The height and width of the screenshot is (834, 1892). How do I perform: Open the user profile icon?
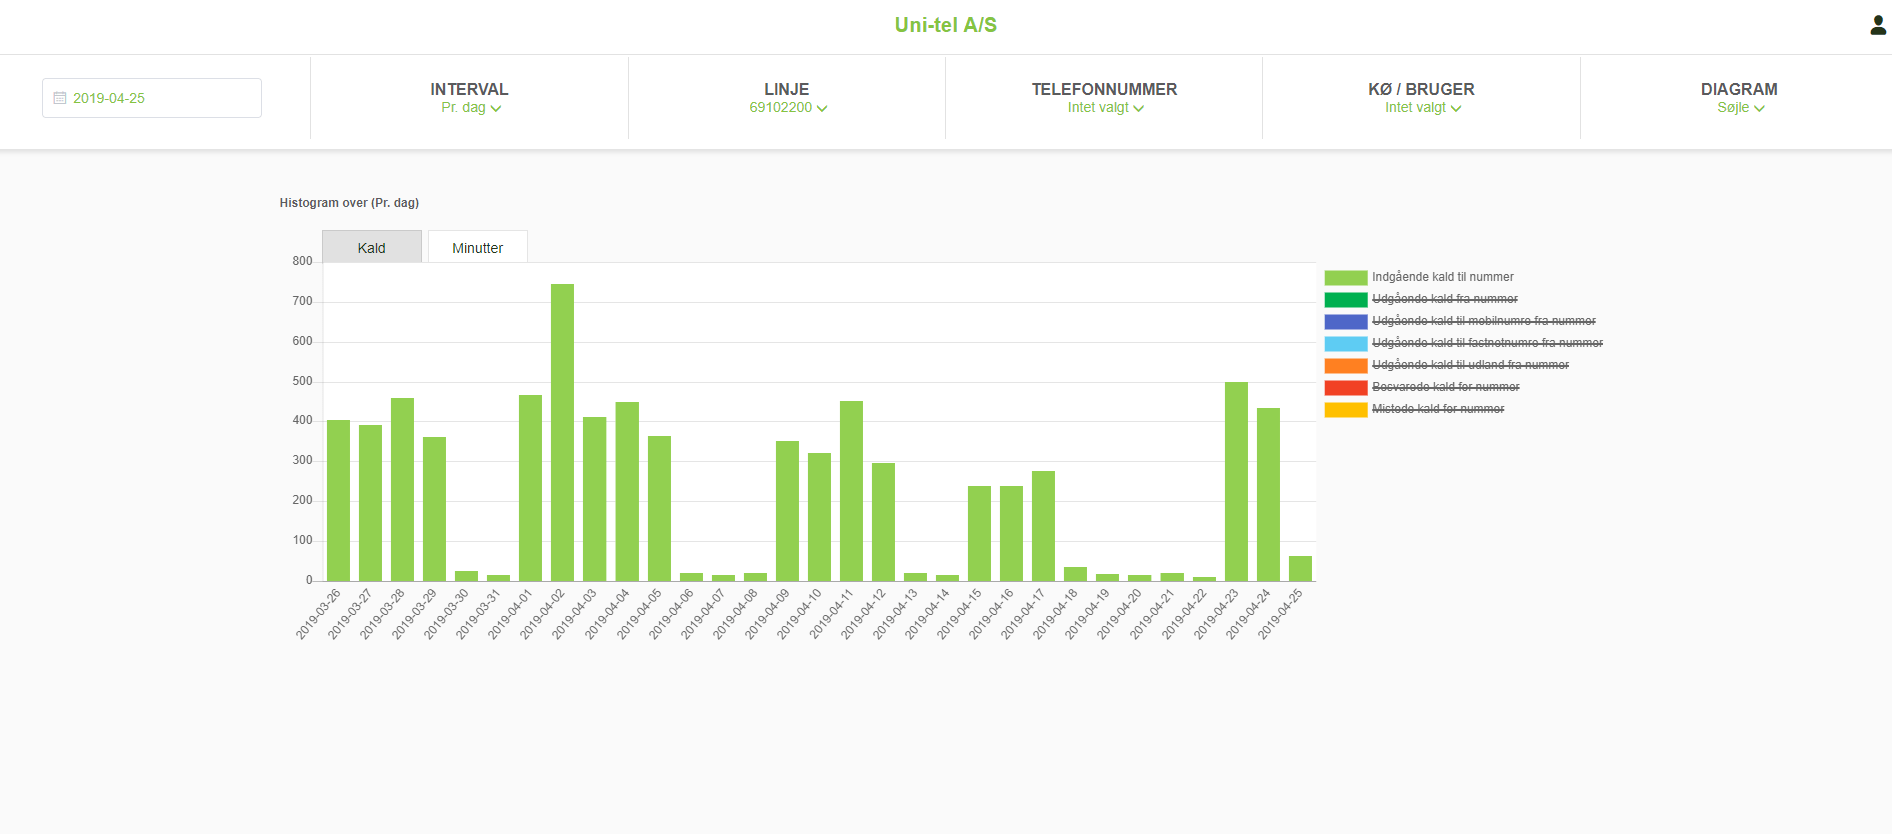point(1877,26)
